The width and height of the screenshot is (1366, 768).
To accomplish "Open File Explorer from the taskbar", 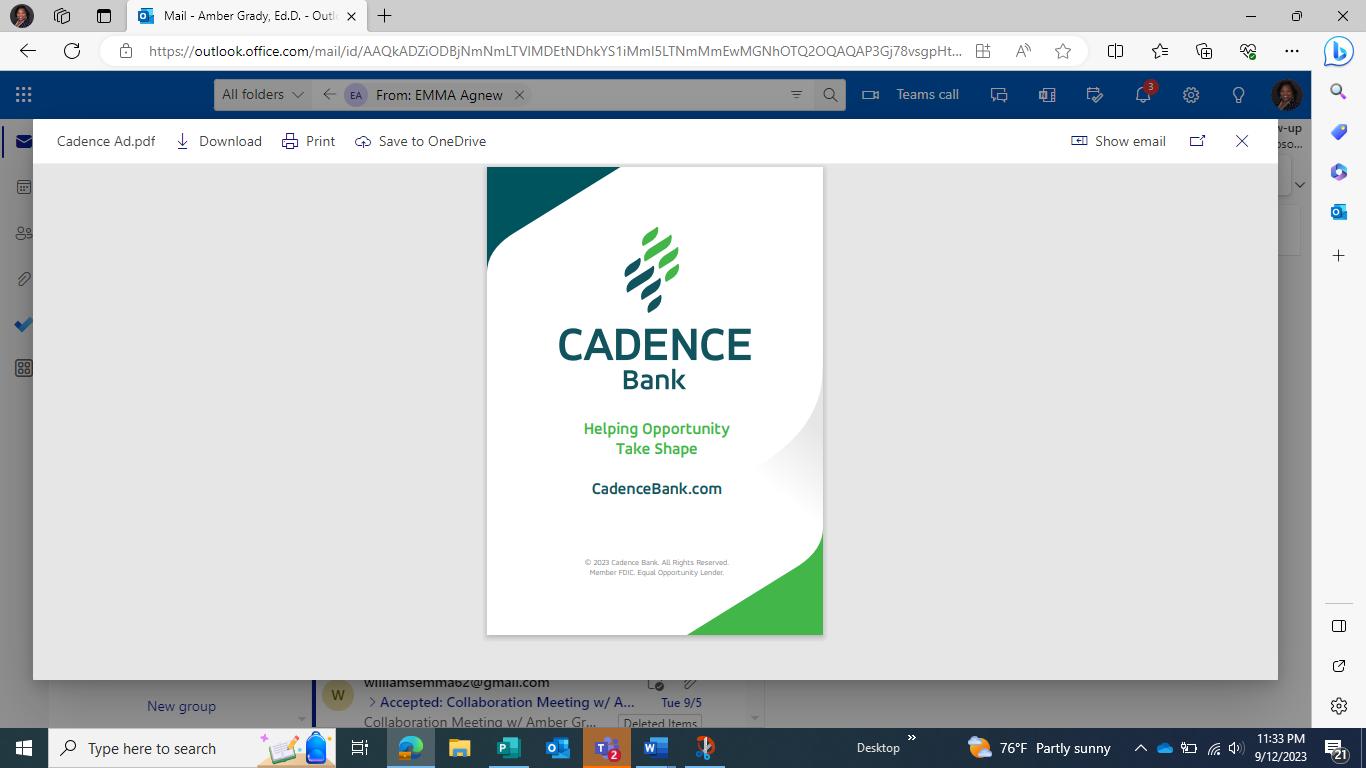I will tap(459, 748).
